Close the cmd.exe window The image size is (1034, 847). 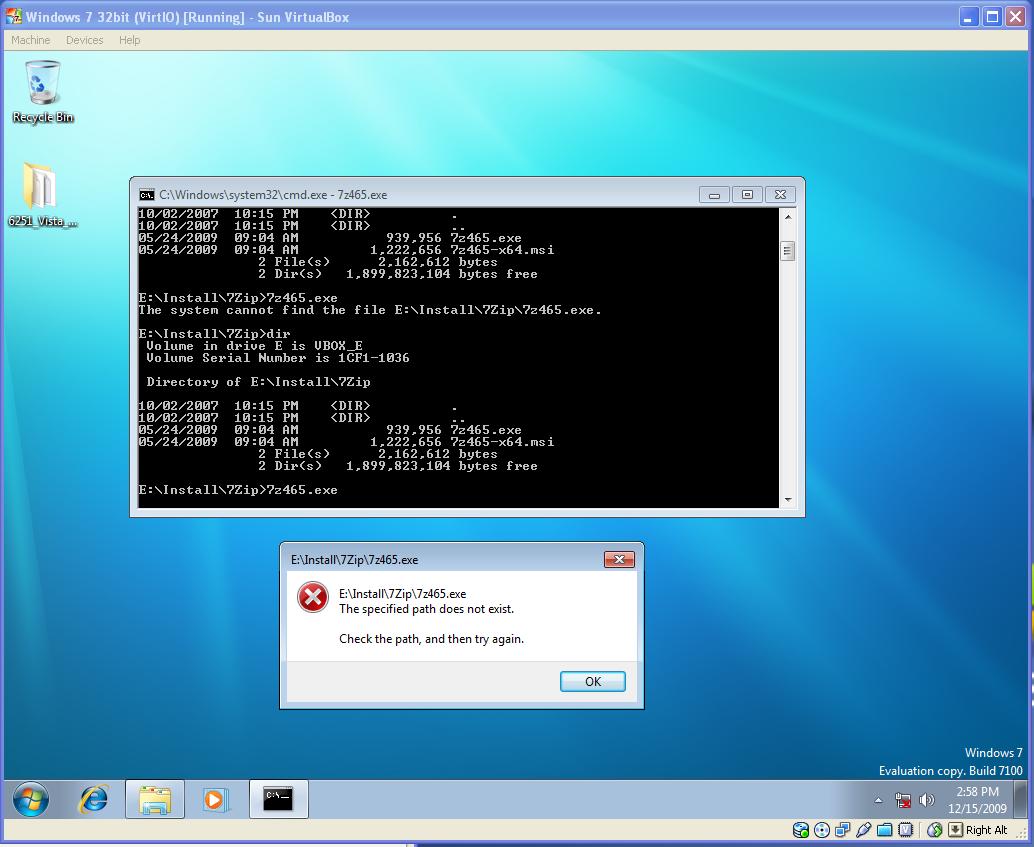780,195
